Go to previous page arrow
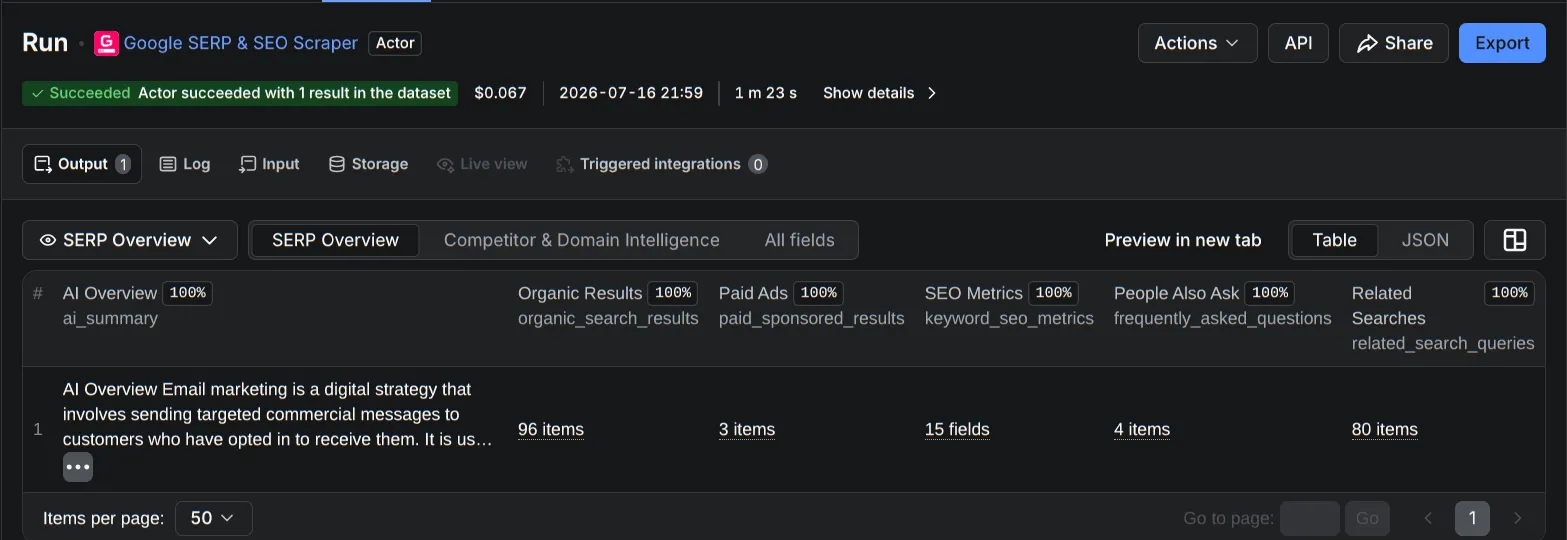Screen dimensions: 1567x540 click(x=1428, y=518)
